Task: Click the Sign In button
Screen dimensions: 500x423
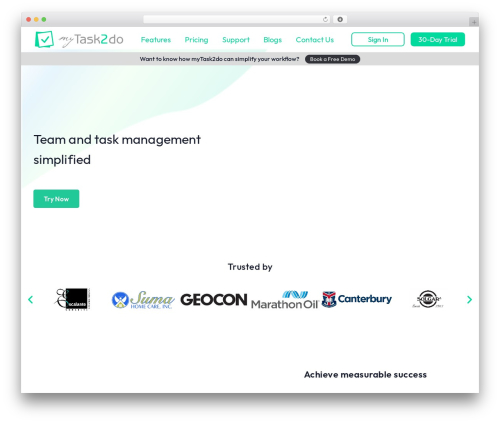Action: pyautogui.click(x=378, y=39)
